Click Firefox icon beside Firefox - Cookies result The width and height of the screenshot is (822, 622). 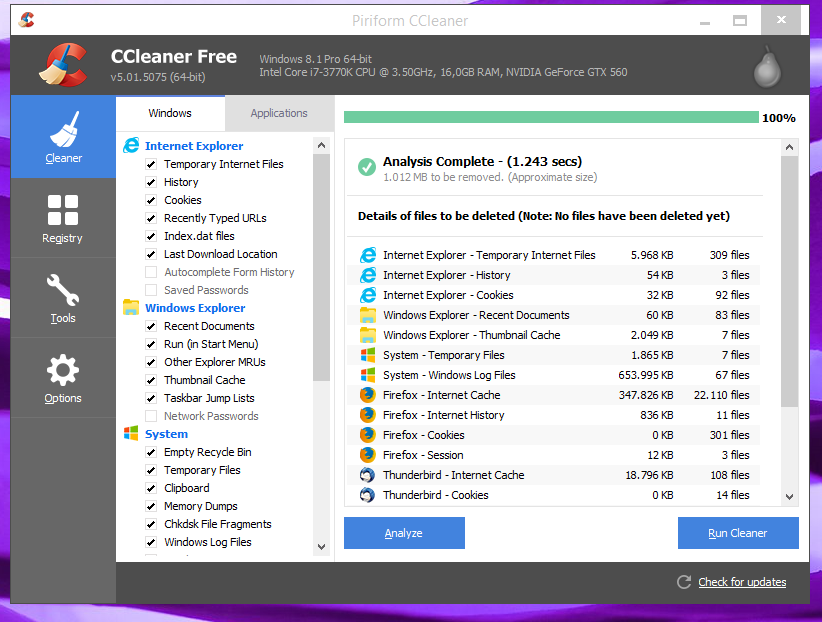[x=368, y=435]
